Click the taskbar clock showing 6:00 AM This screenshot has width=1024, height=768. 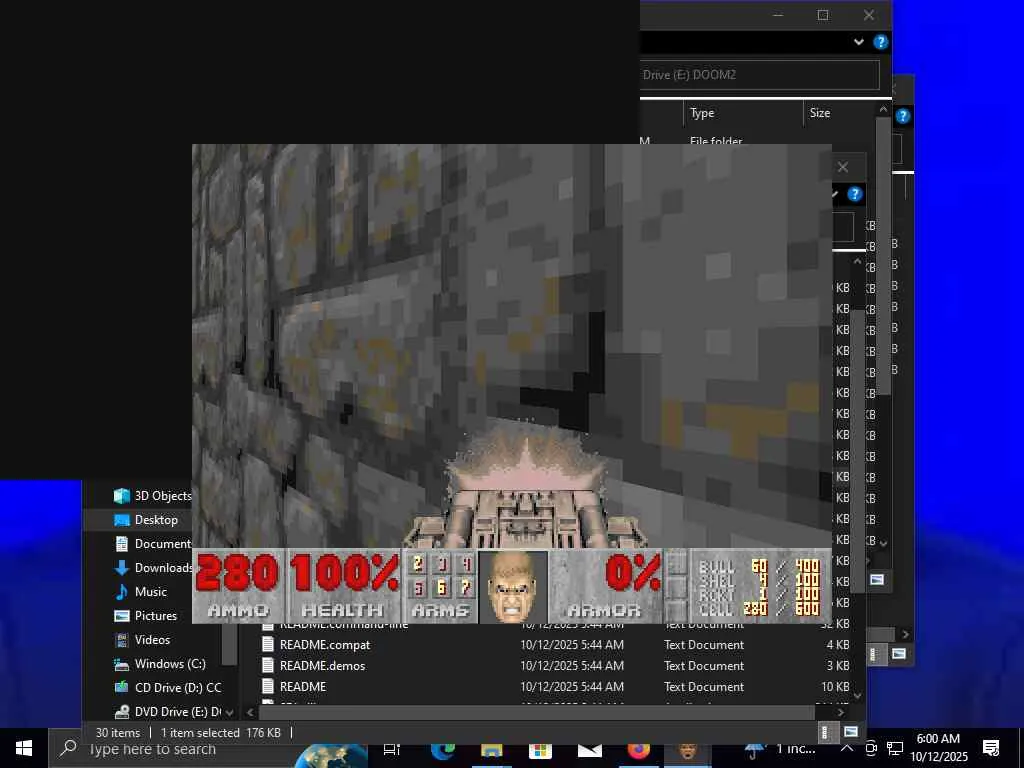tap(938, 748)
